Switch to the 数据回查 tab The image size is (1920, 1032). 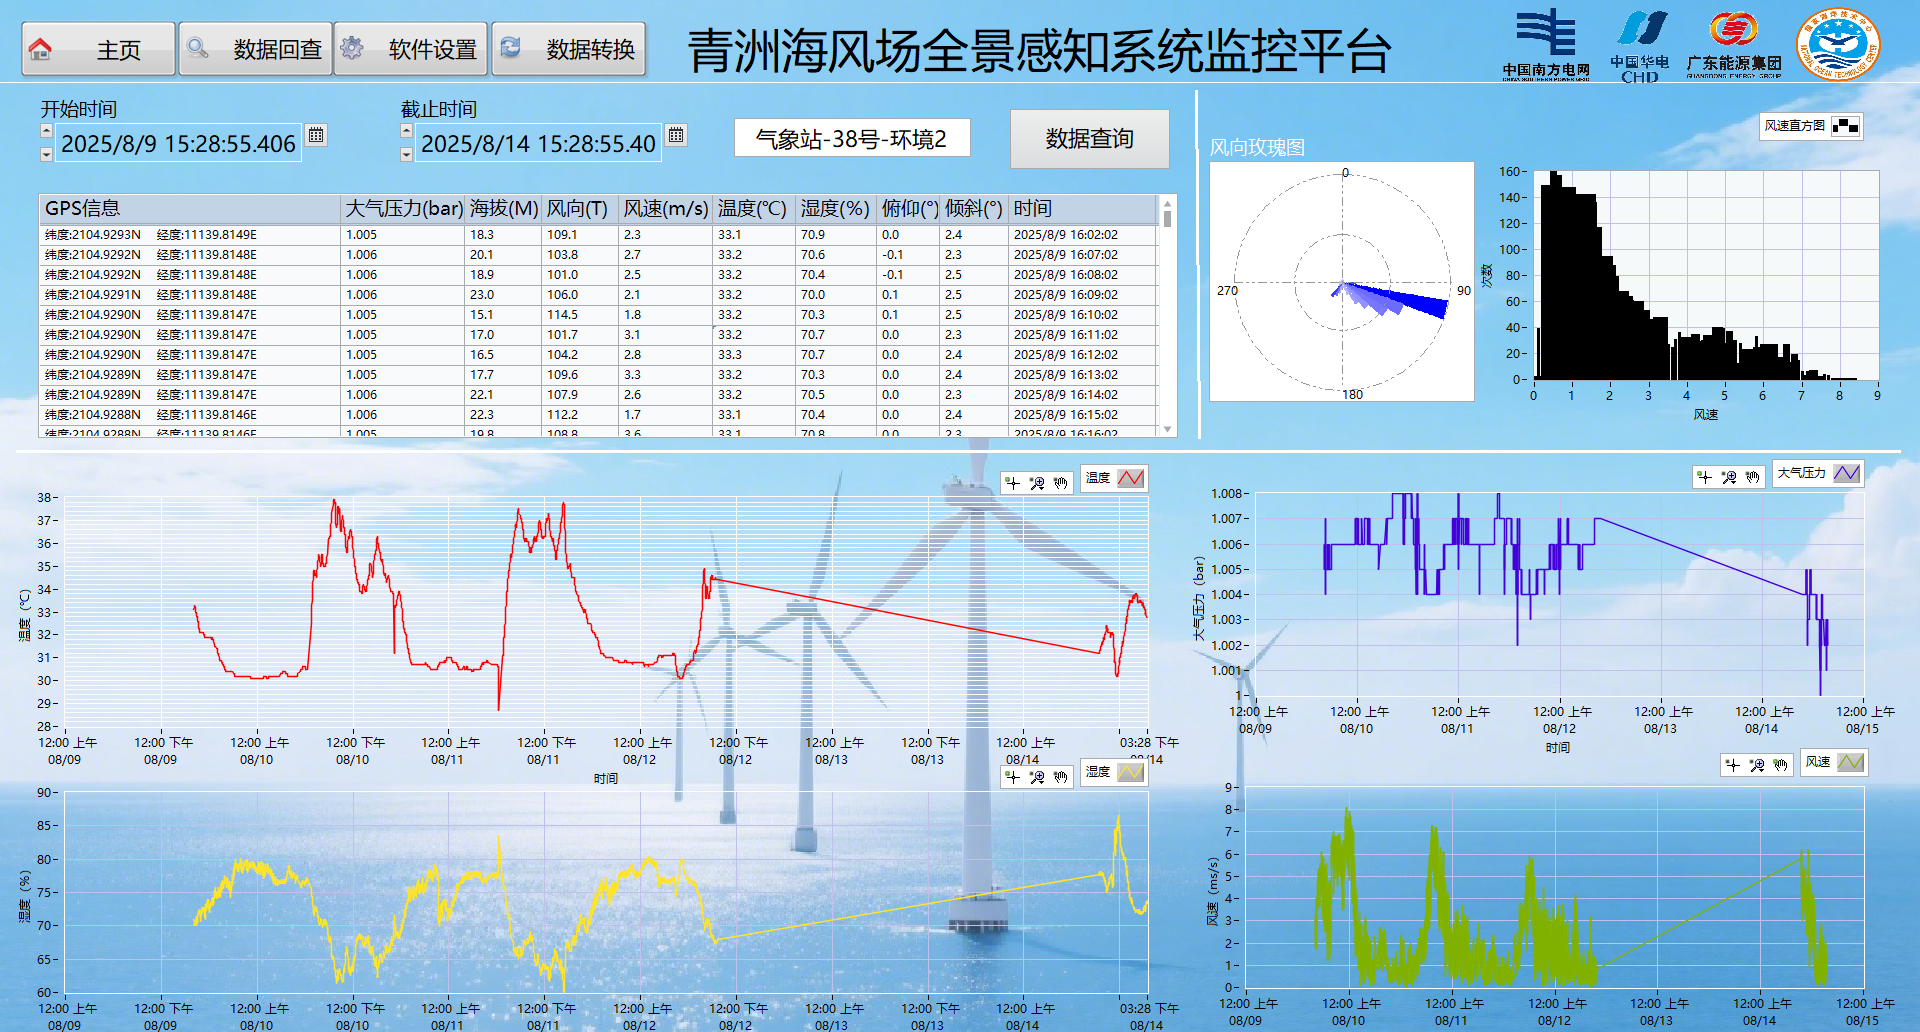[x=256, y=50]
